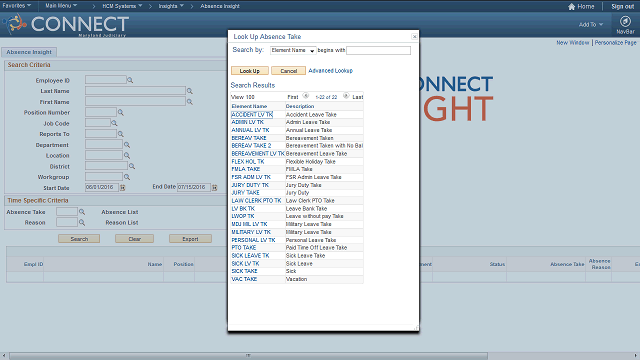Image resolution: width=640 pixels, height=360 pixels.
Task: Select FMLA TAKE element
Action: (x=246, y=169)
